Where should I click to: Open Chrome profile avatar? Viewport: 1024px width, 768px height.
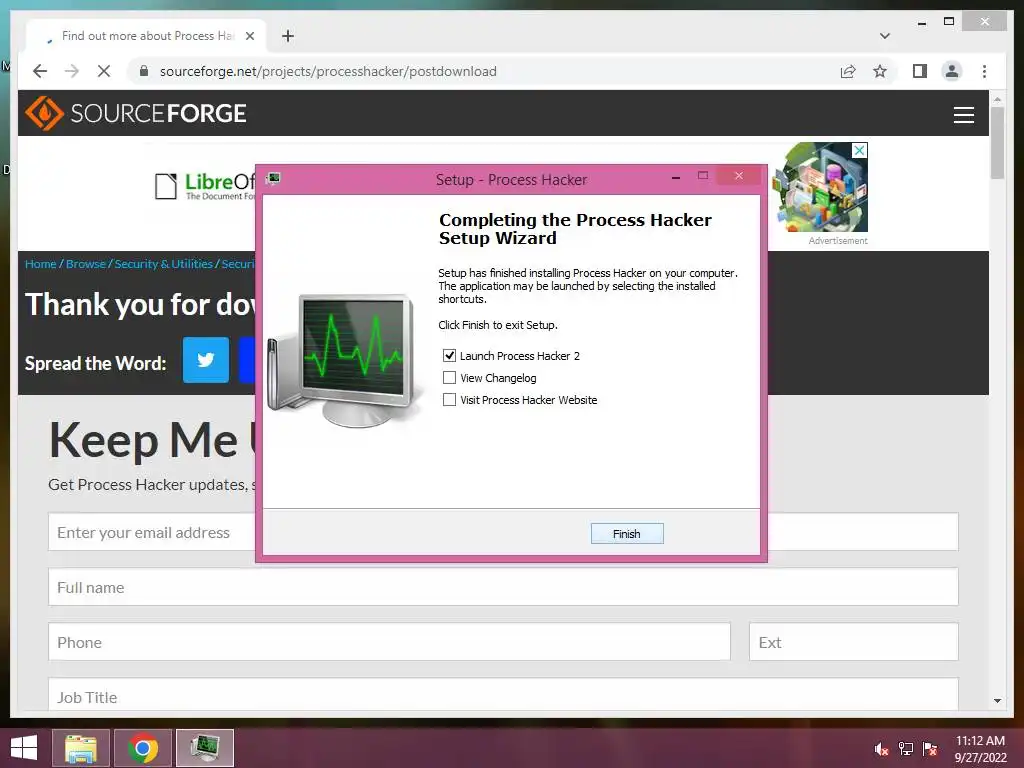[x=952, y=71]
